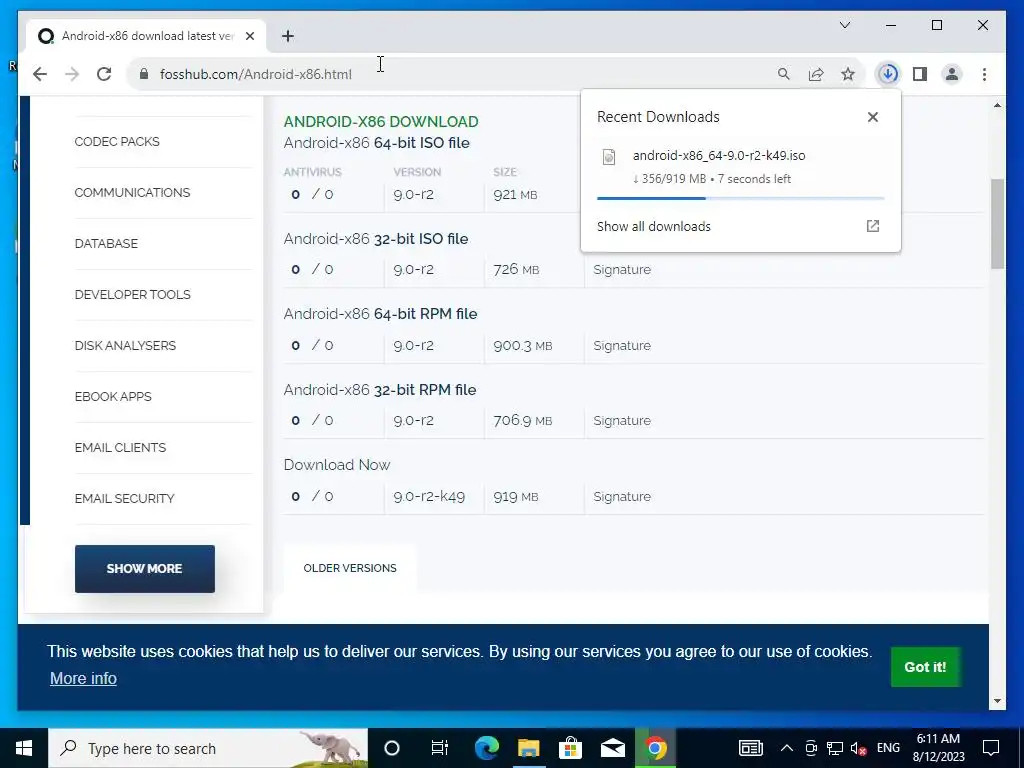Open Mail app from taskbar
The width and height of the screenshot is (1024, 768).
click(x=613, y=748)
